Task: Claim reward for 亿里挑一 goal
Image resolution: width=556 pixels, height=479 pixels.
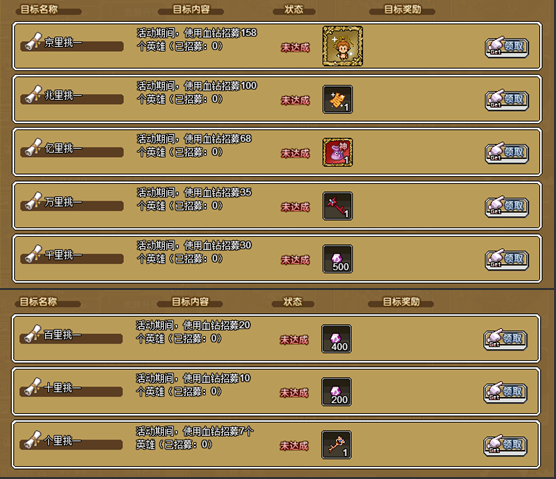Action: pos(507,153)
